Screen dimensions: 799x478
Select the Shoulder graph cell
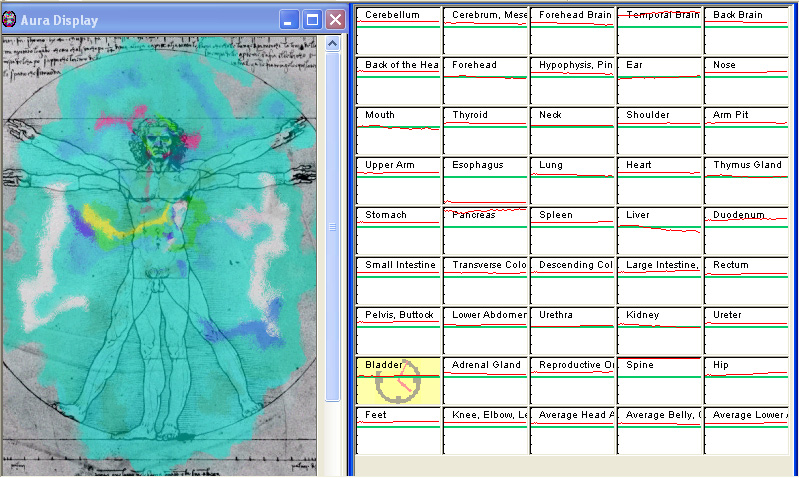tap(659, 130)
